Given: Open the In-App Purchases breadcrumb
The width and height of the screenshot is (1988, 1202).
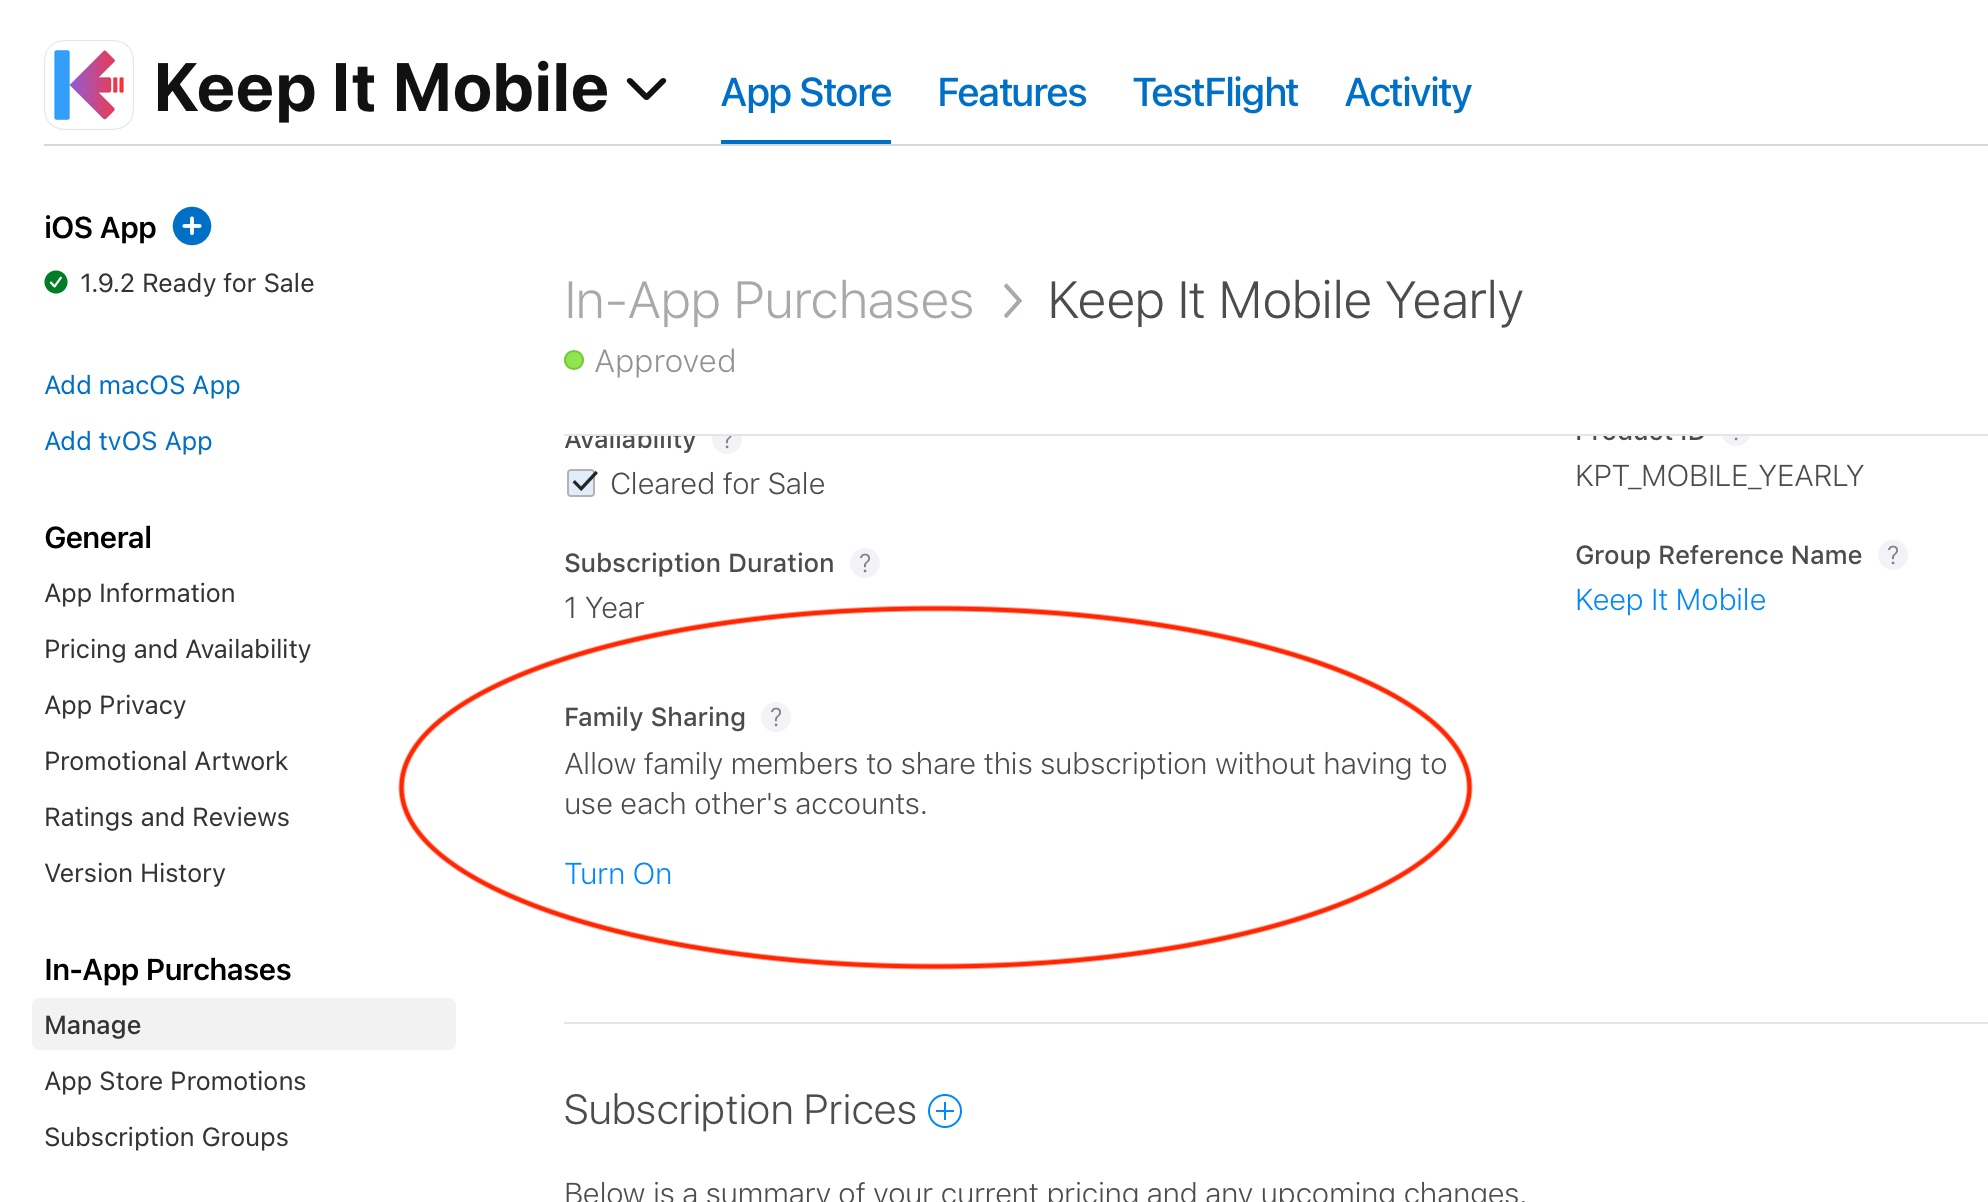Looking at the screenshot, I should pos(769,300).
